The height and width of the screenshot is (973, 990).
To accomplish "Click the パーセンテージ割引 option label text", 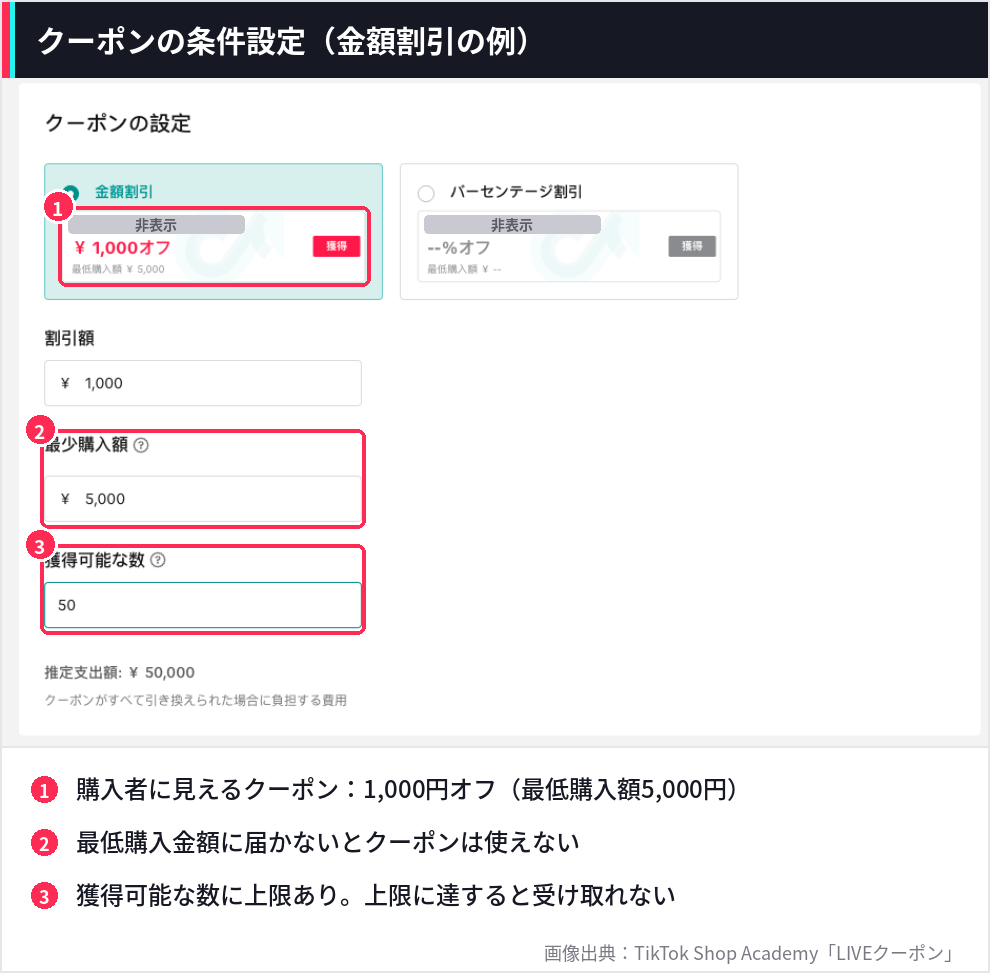I will [x=516, y=192].
